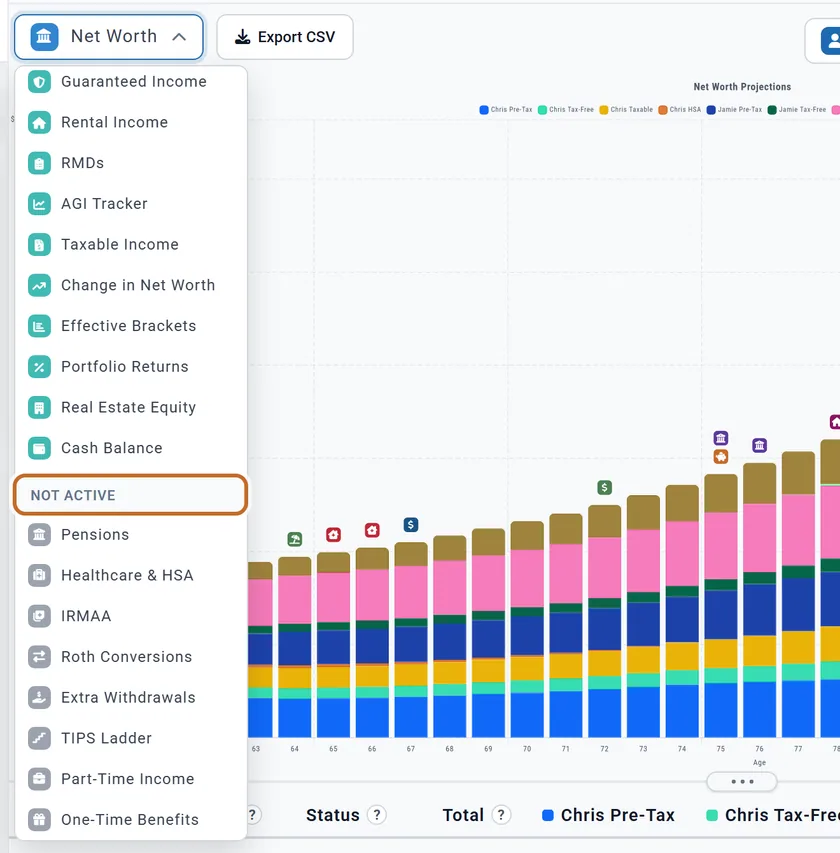Click the Export CSV button
Image resolution: width=840 pixels, height=853 pixels.
tap(285, 37)
